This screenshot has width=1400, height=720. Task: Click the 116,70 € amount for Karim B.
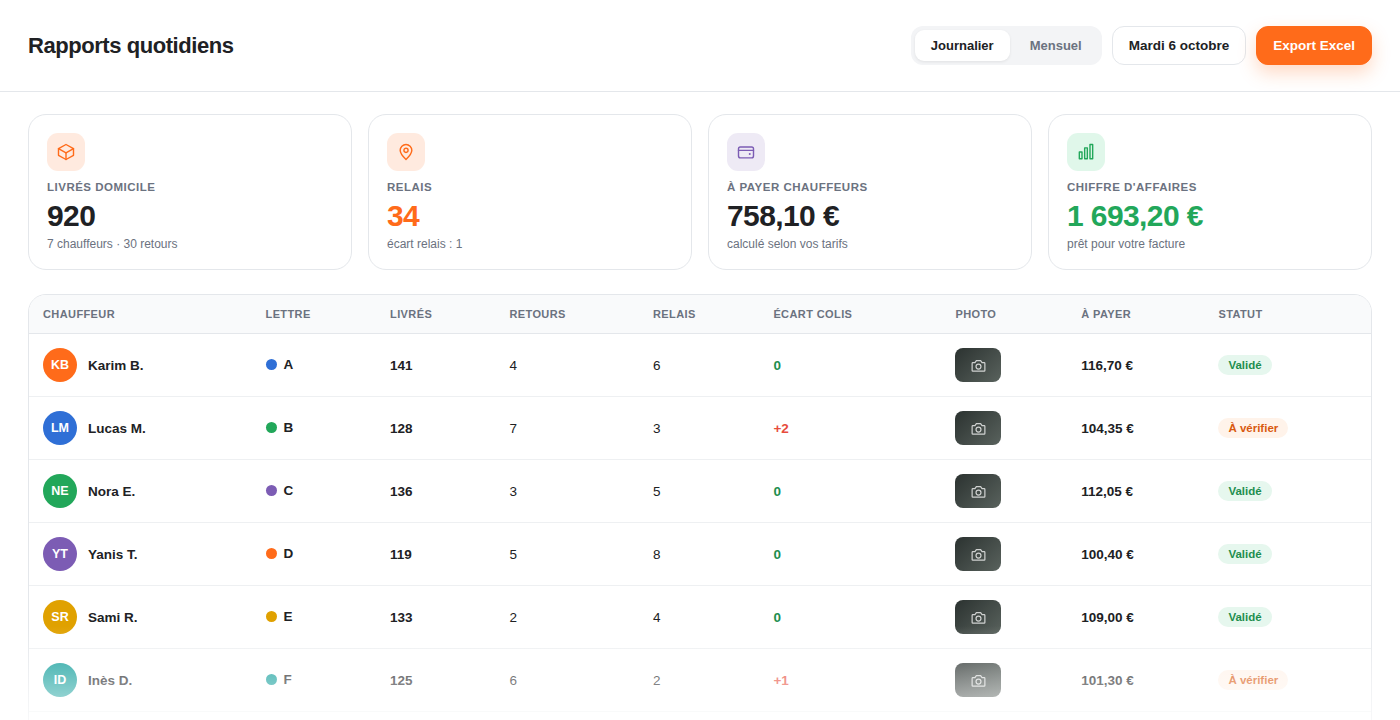pyautogui.click(x=1107, y=365)
